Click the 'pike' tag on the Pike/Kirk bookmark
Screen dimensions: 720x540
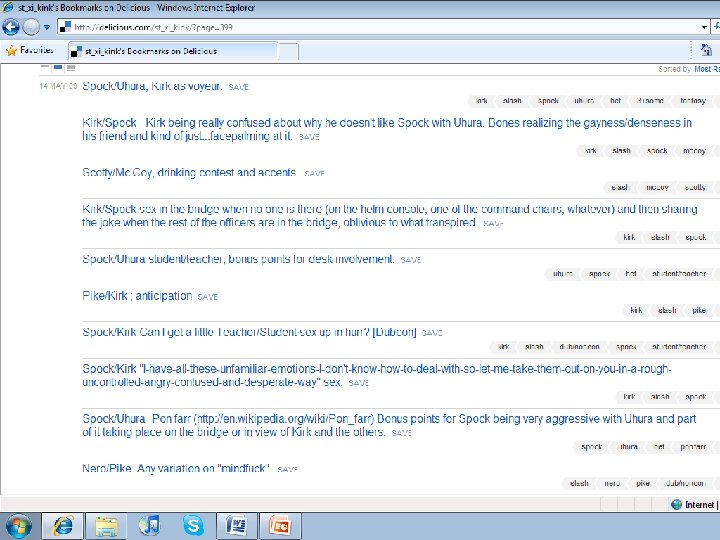pyautogui.click(x=699, y=310)
